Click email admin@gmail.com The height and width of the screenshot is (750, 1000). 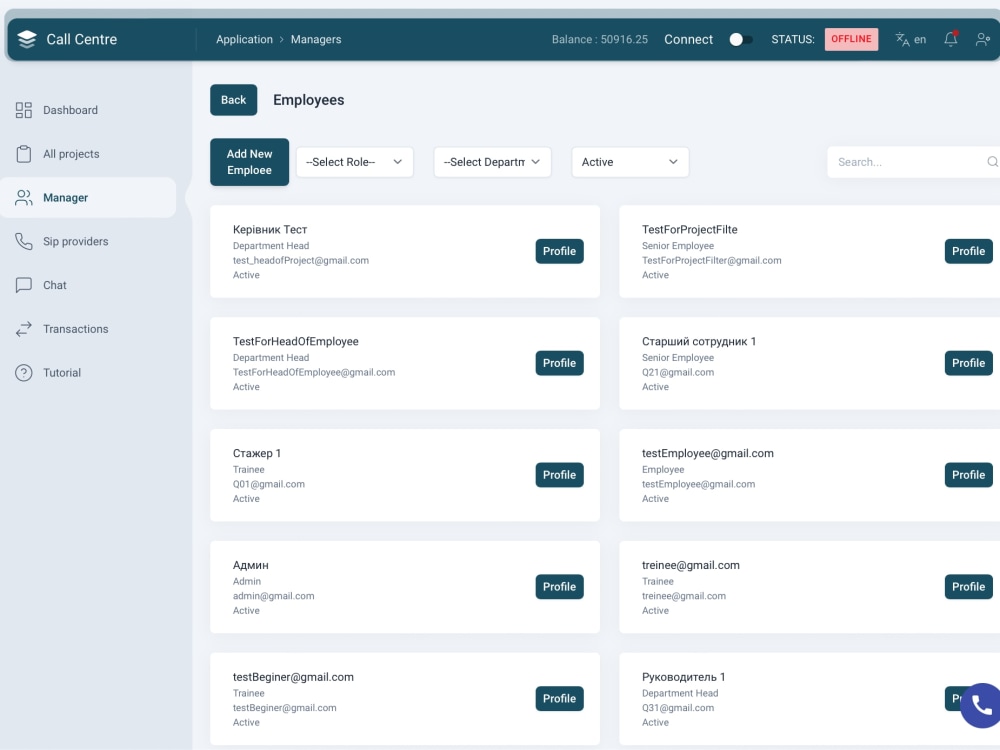[273, 596]
